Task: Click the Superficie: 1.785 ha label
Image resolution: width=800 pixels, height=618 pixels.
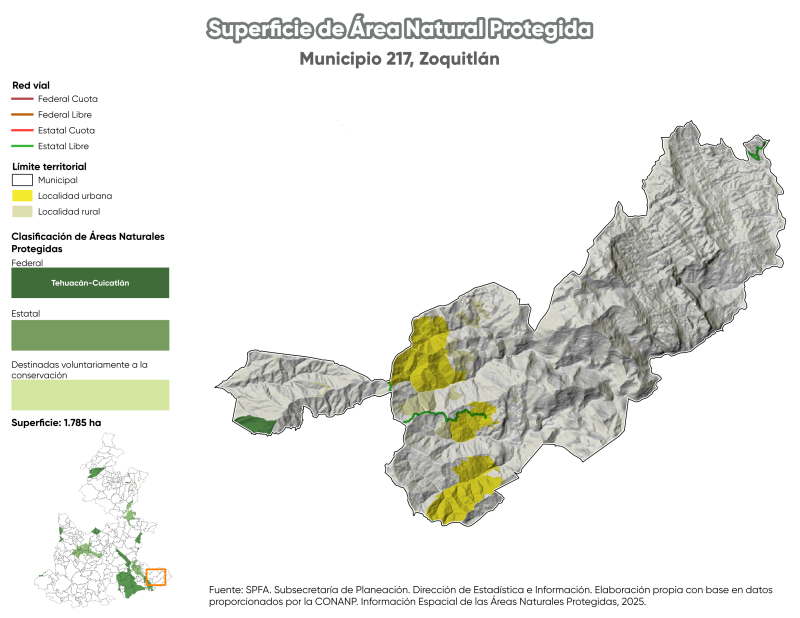Action: tap(56, 423)
